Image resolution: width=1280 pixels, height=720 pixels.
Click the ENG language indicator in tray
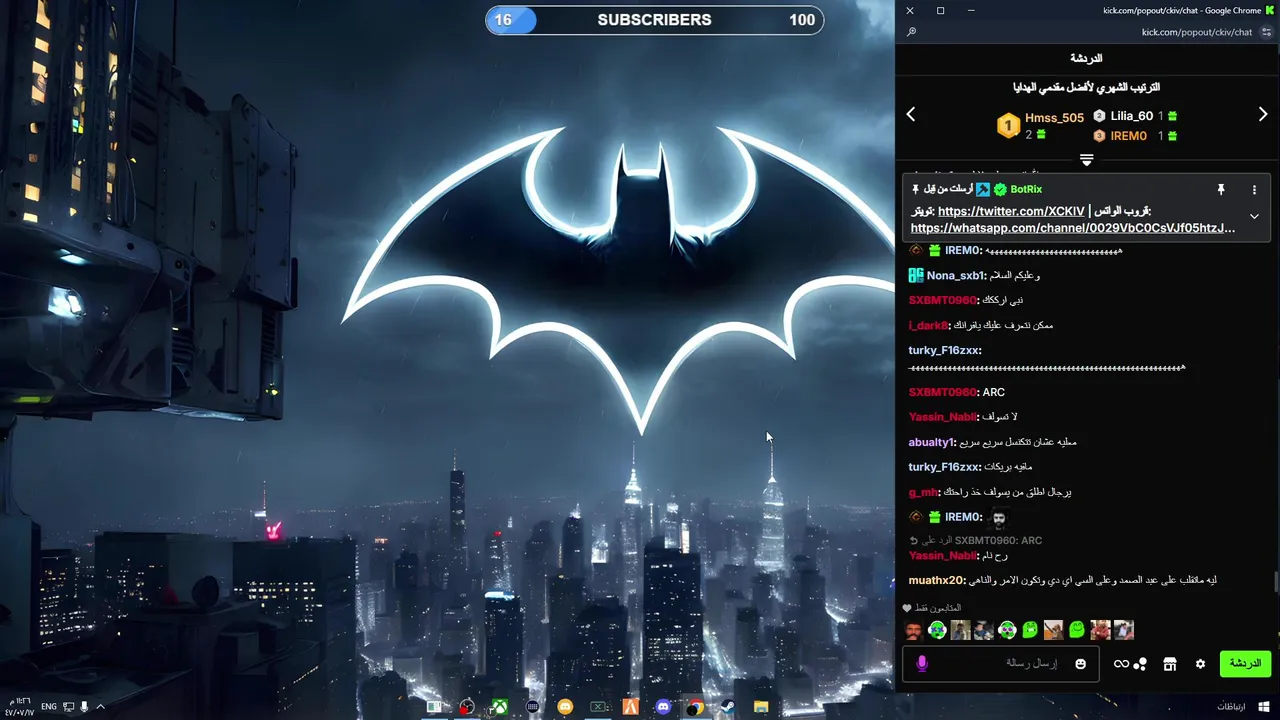(48, 707)
